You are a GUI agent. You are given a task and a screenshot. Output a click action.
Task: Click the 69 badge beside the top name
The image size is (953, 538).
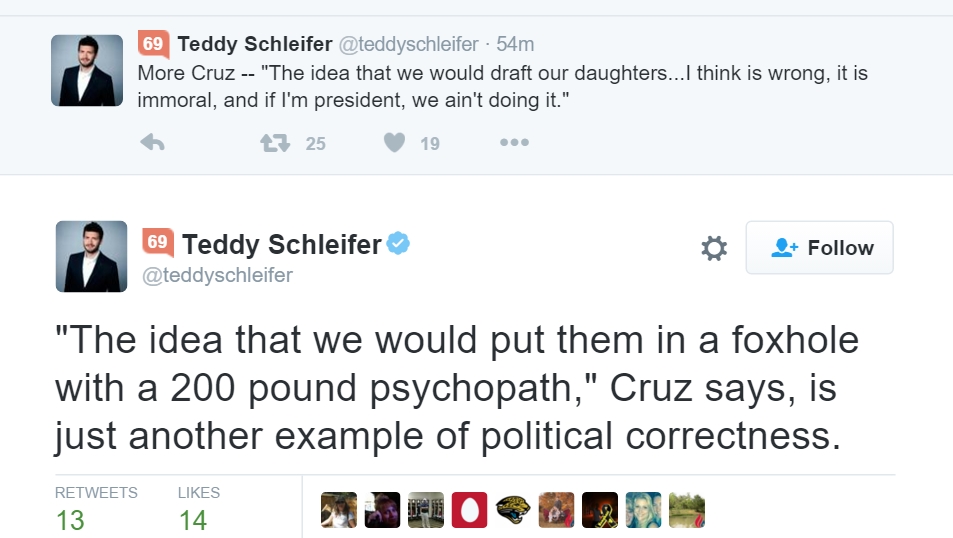pyautogui.click(x=153, y=44)
